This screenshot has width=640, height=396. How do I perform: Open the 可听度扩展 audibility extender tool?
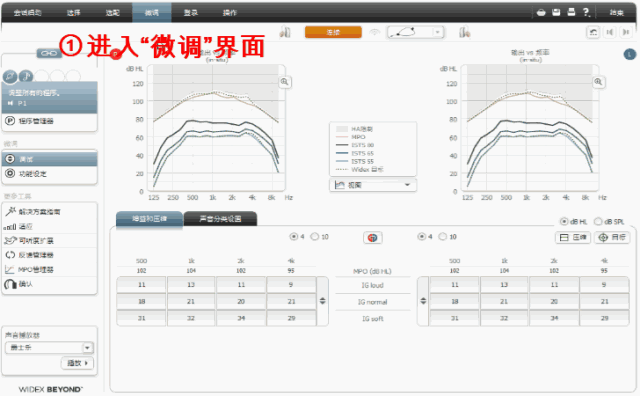tap(49, 240)
